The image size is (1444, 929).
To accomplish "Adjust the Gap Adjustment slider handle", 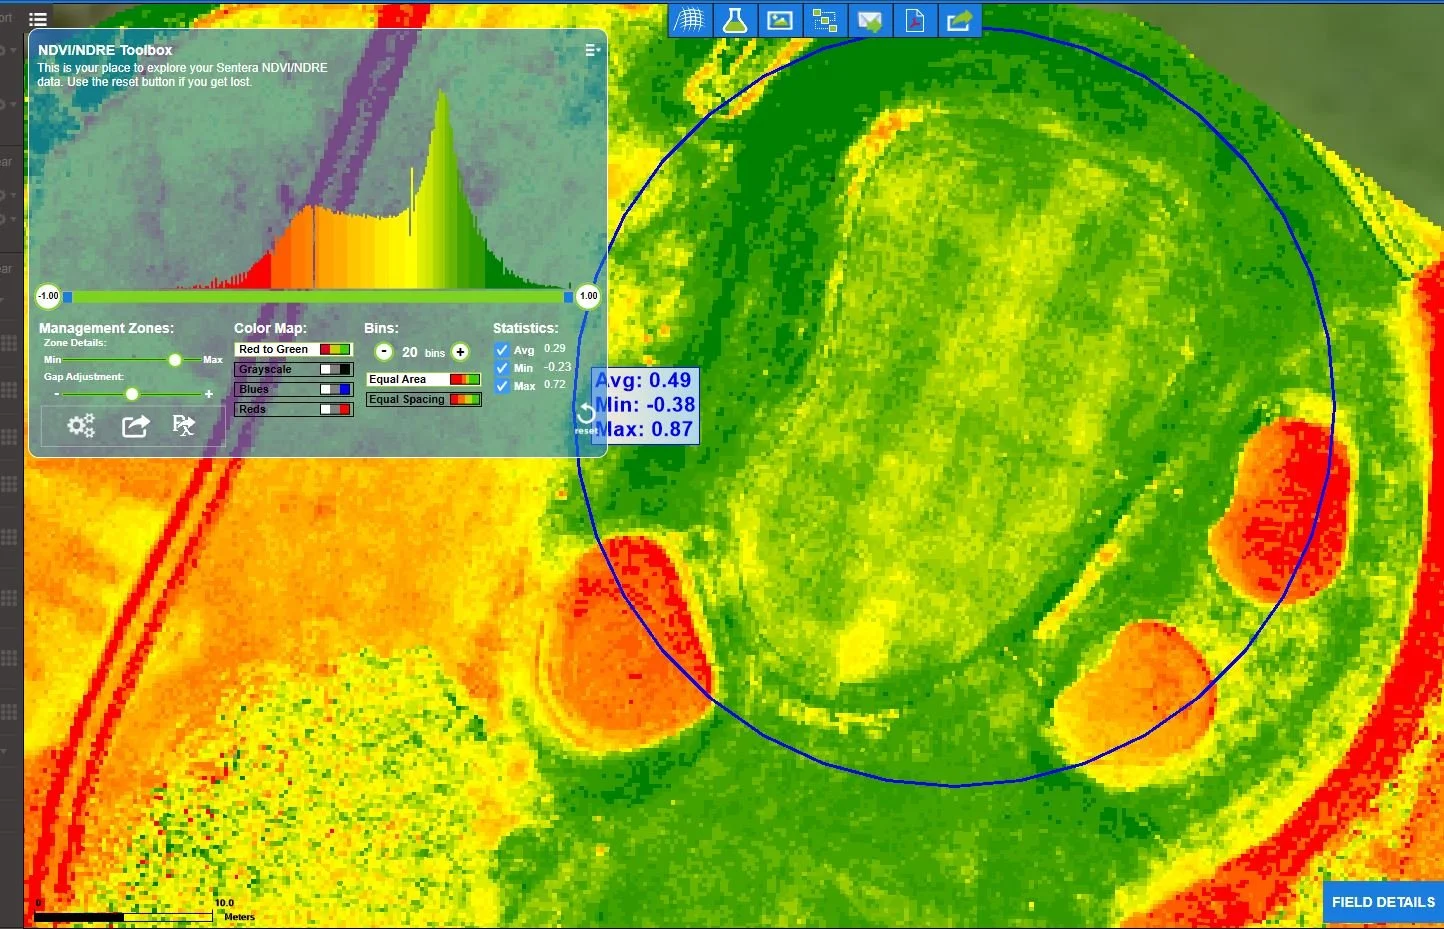I will click(x=131, y=394).
